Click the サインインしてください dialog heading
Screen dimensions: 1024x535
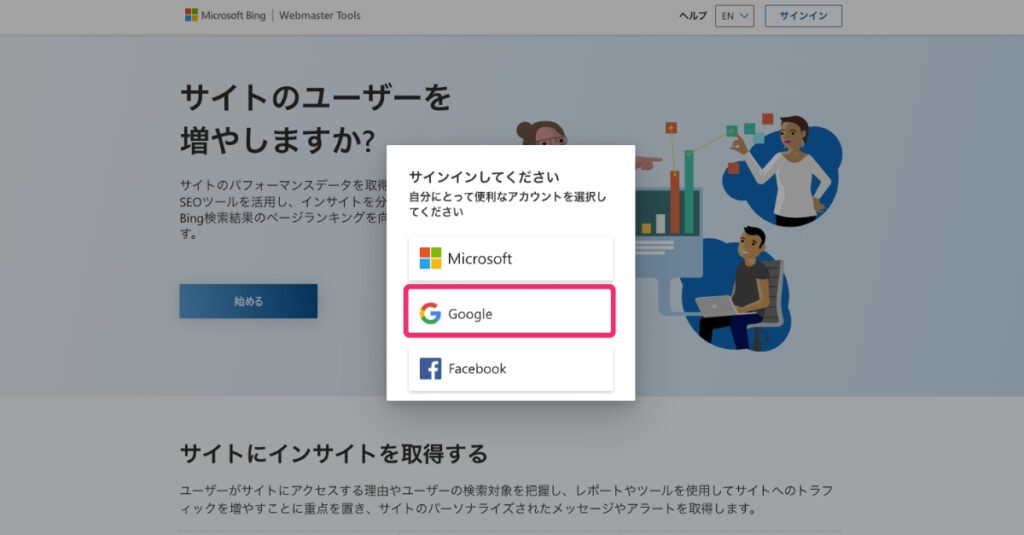coord(484,177)
